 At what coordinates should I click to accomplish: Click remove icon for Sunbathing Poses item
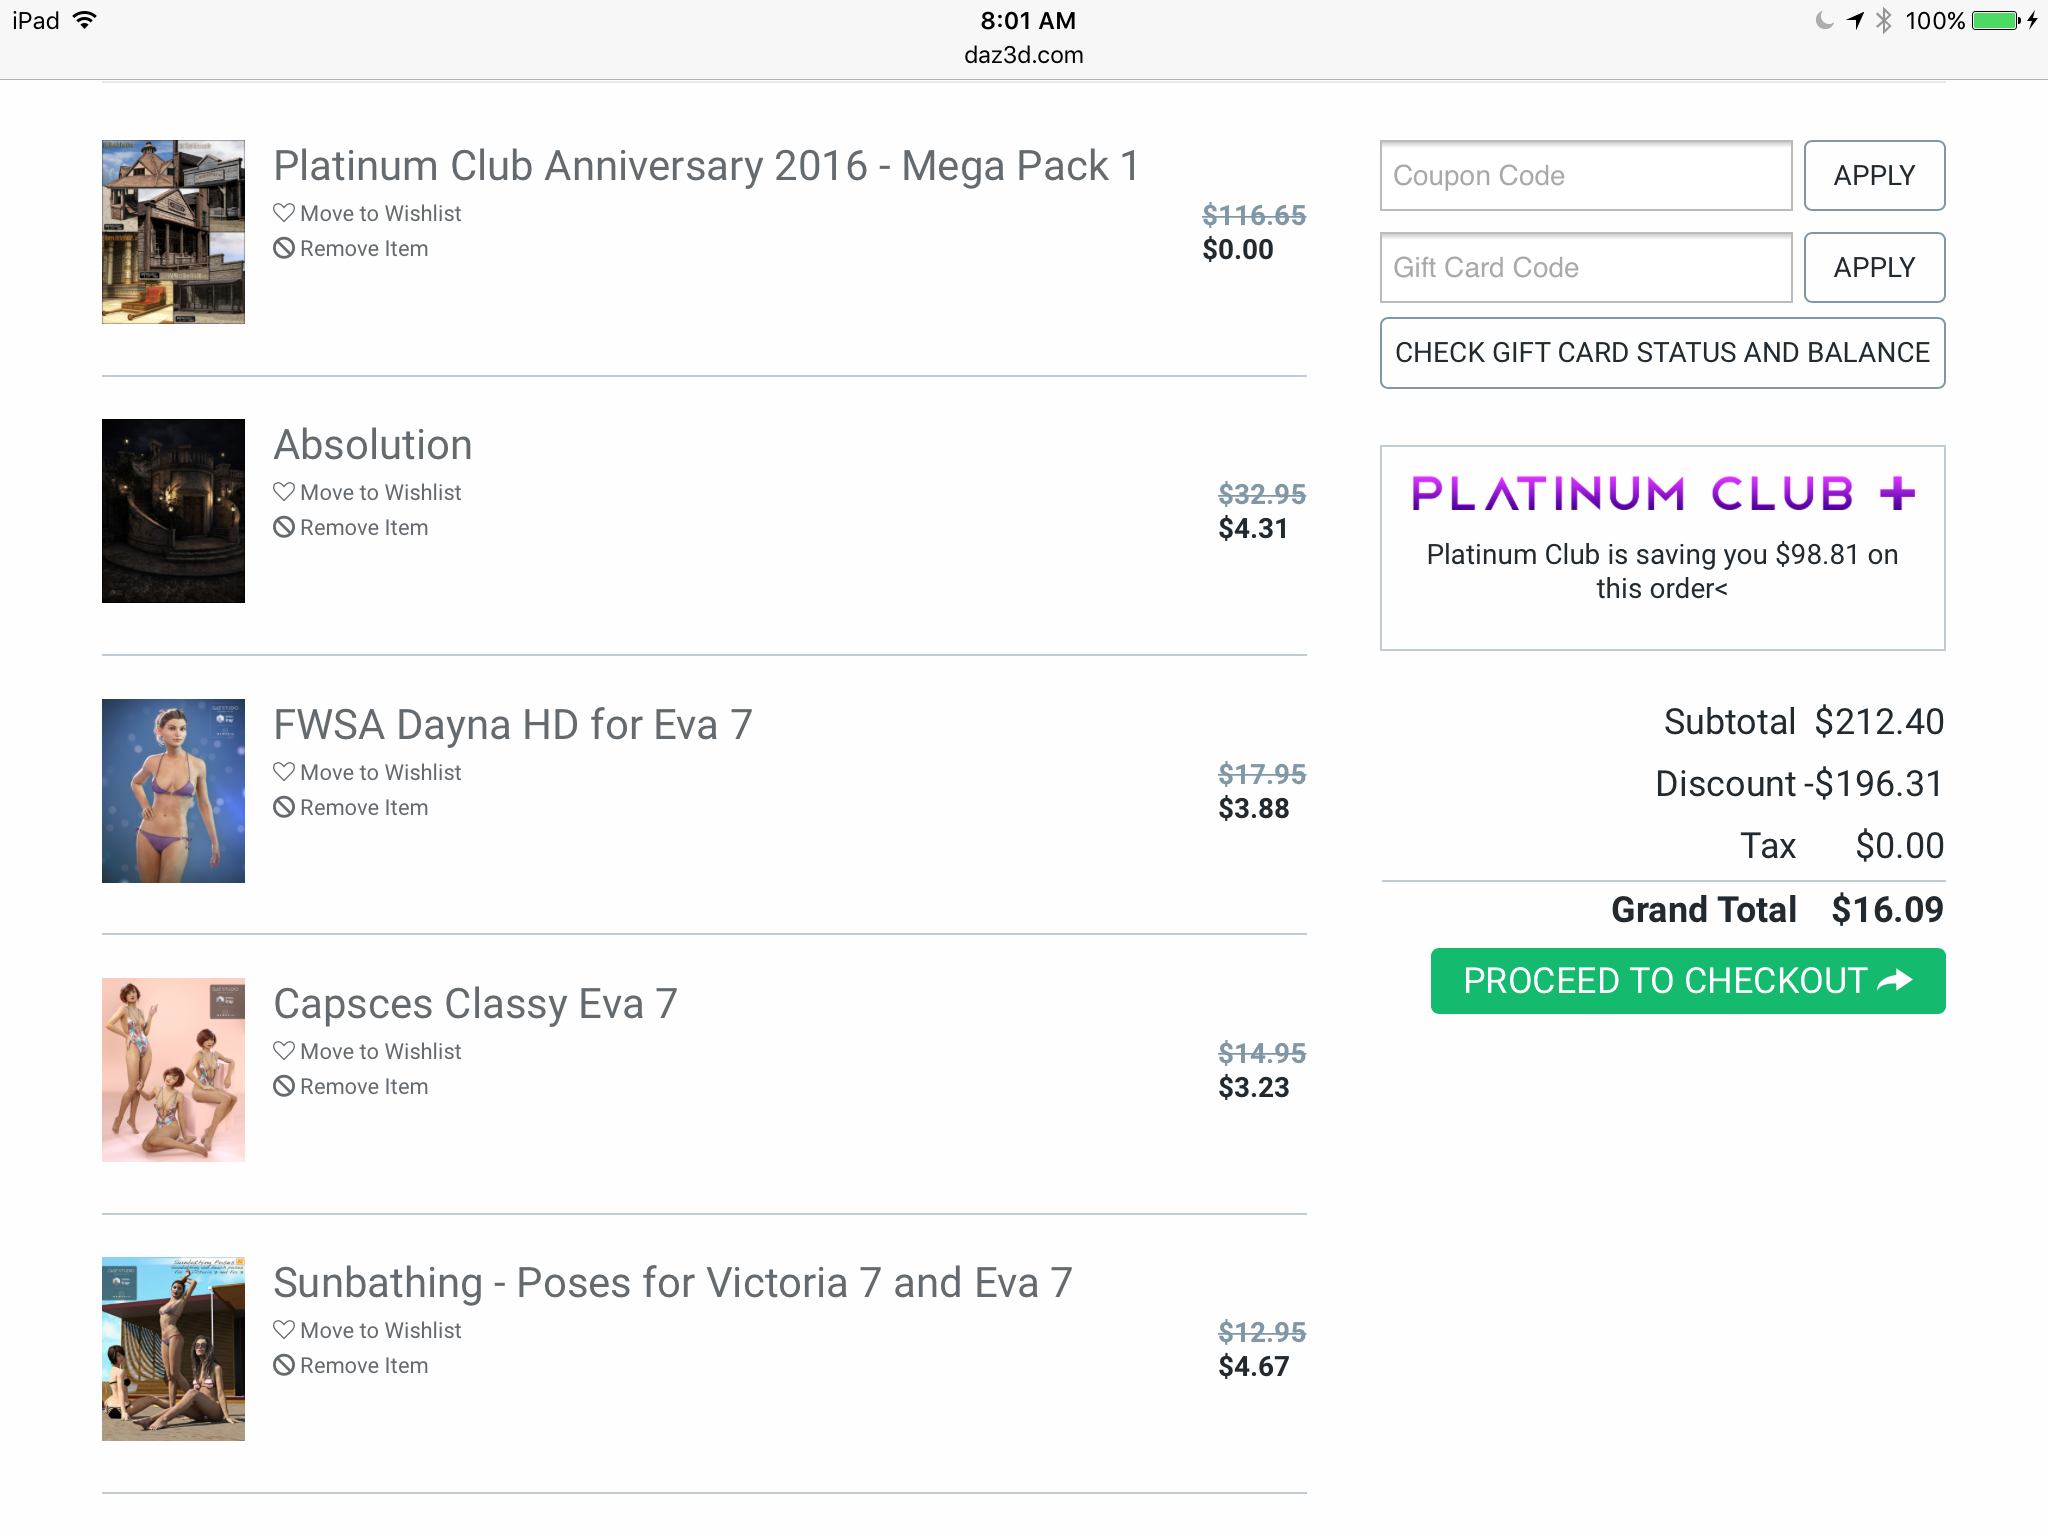[284, 1365]
